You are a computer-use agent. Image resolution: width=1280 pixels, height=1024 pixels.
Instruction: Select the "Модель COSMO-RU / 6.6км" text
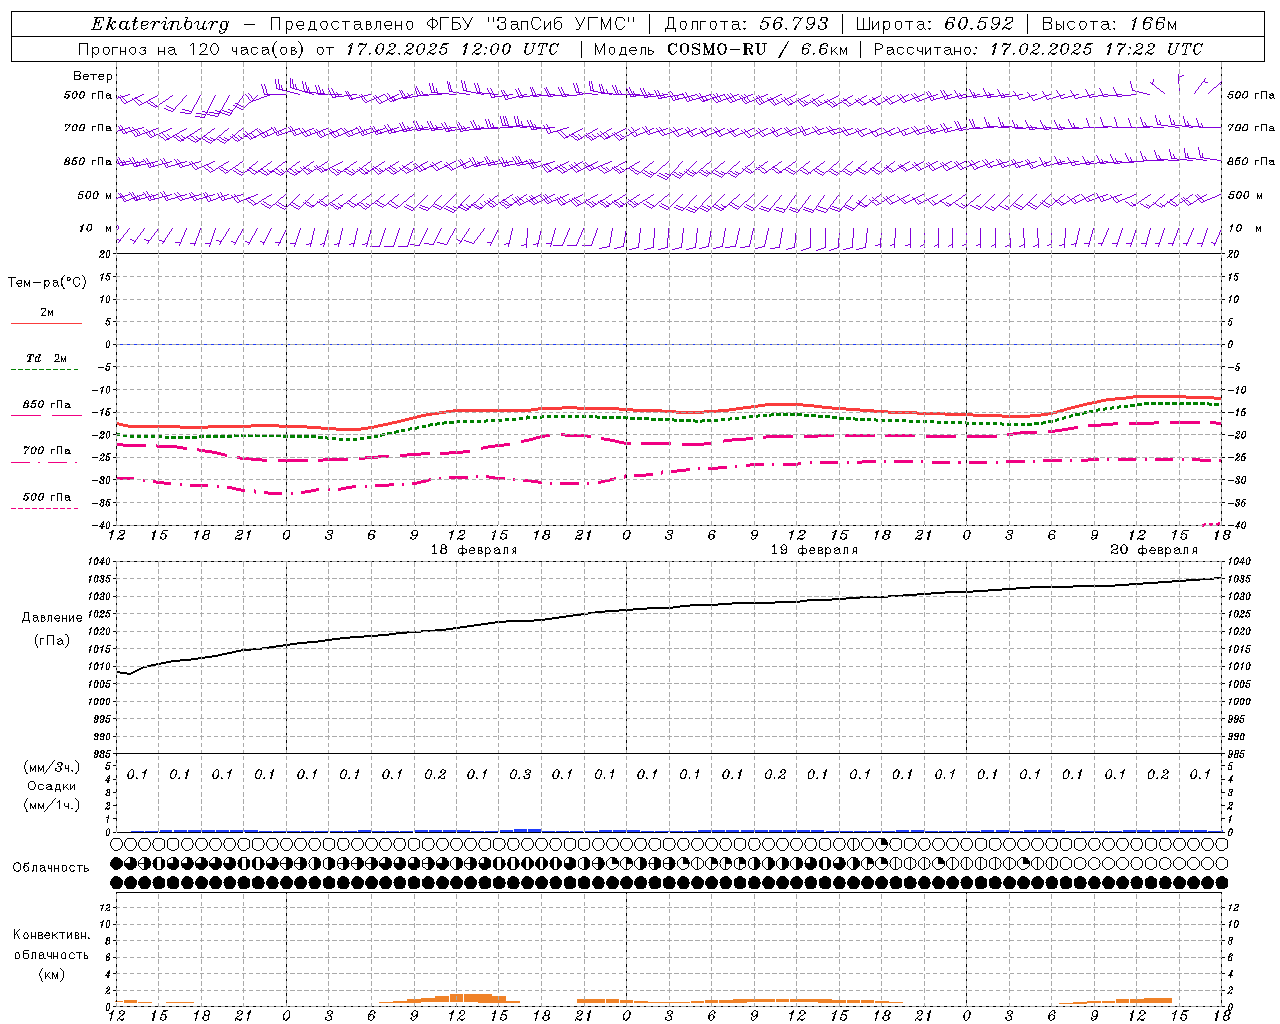click(720, 49)
